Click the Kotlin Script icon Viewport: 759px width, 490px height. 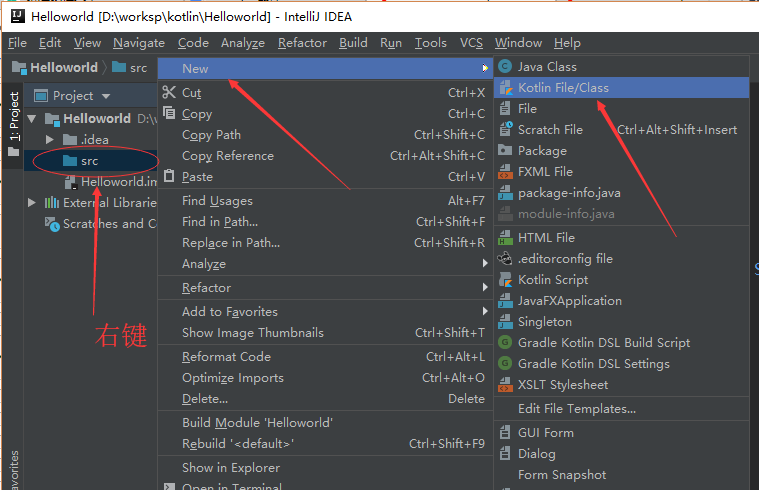506,279
